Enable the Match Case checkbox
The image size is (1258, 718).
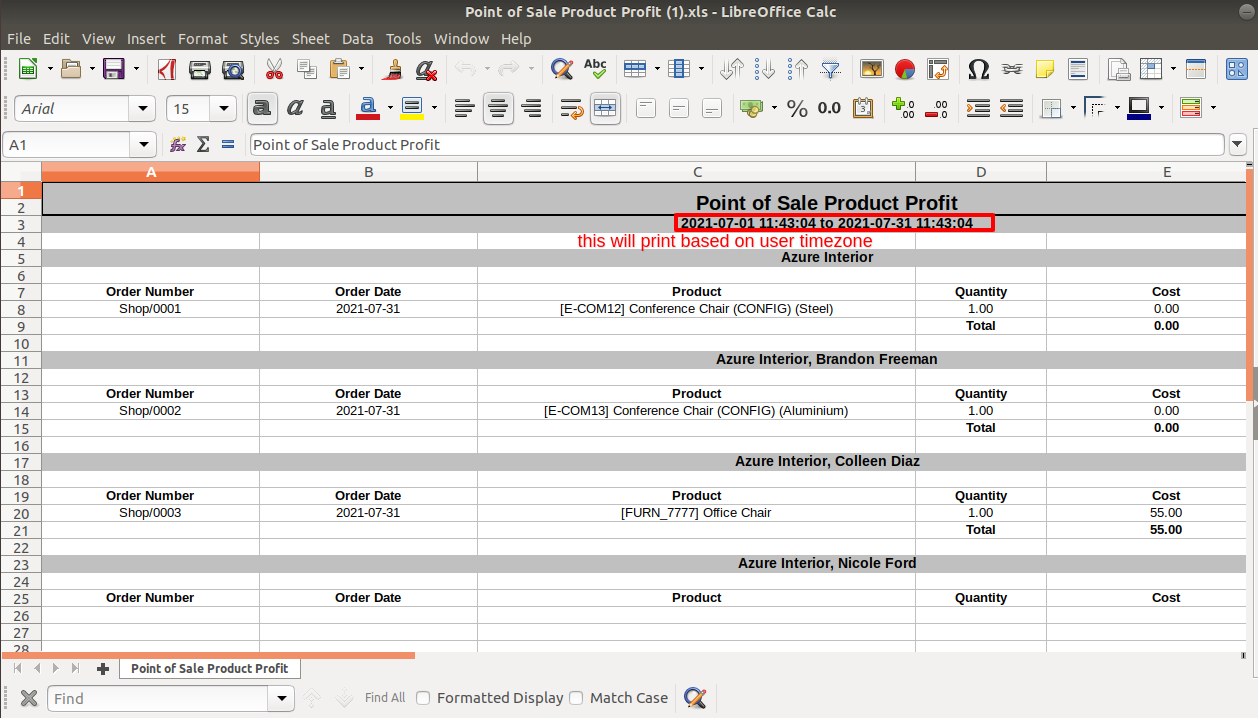pyautogui.click(x=576, y=698)
